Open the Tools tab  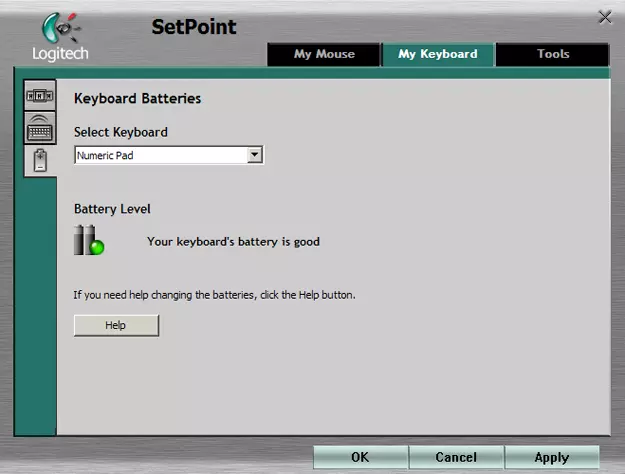click(552, 54)
